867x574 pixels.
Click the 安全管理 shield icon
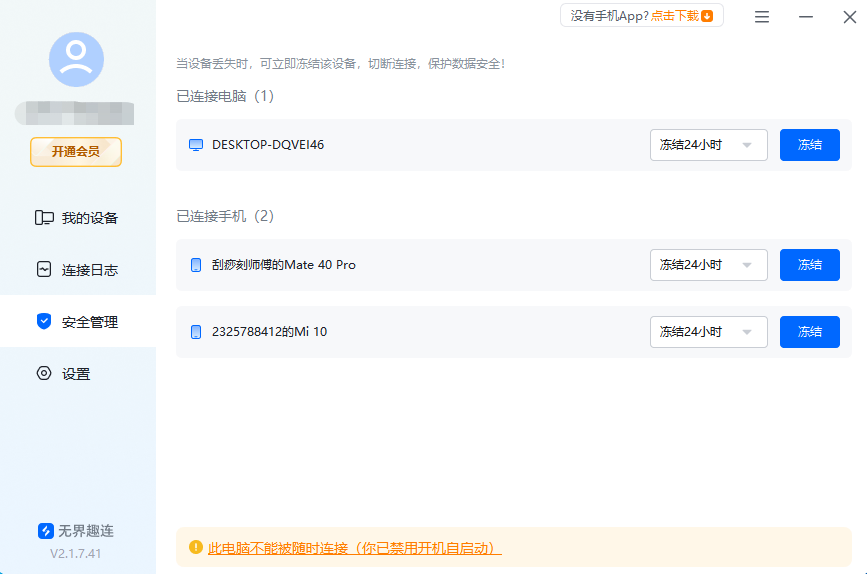[44, 321]
